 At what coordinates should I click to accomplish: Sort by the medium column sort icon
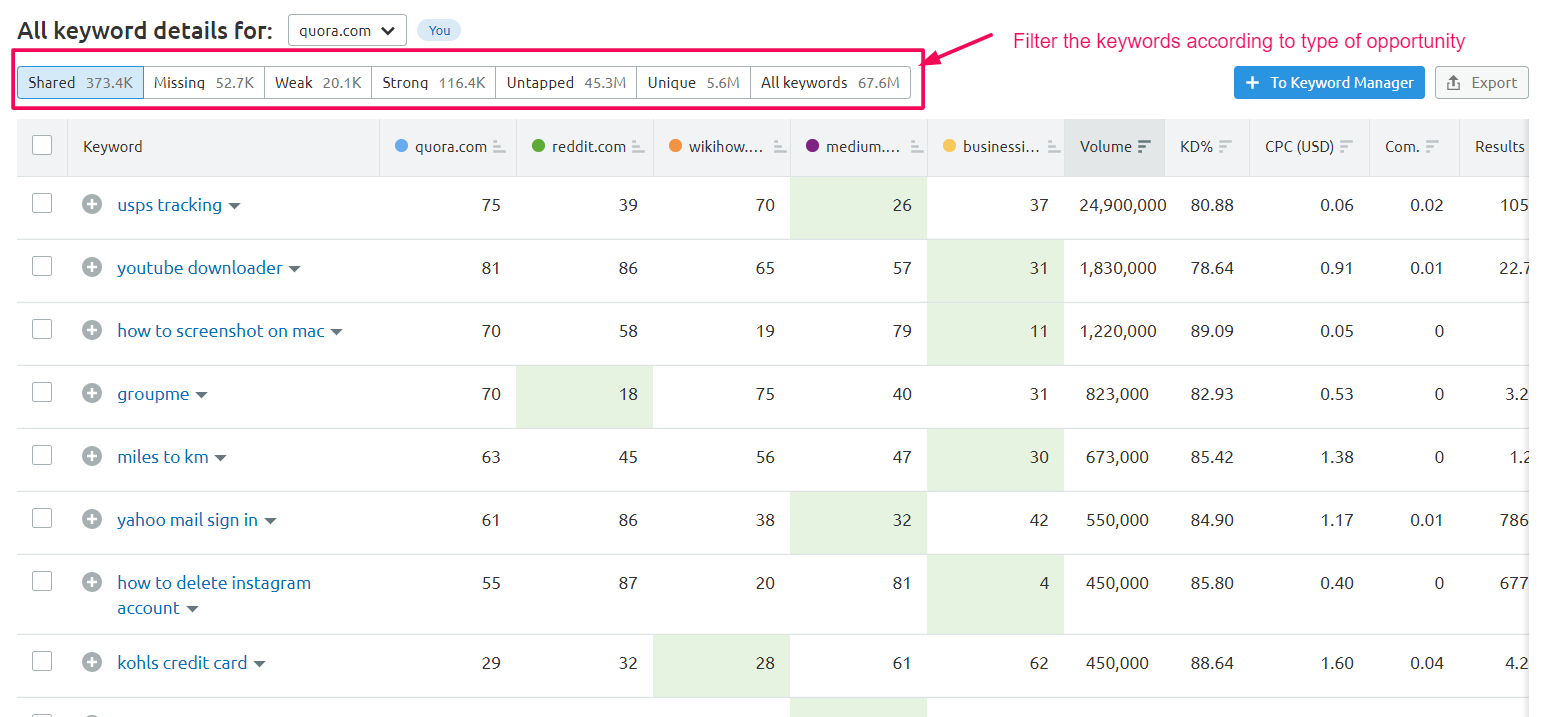pos(915,147)
